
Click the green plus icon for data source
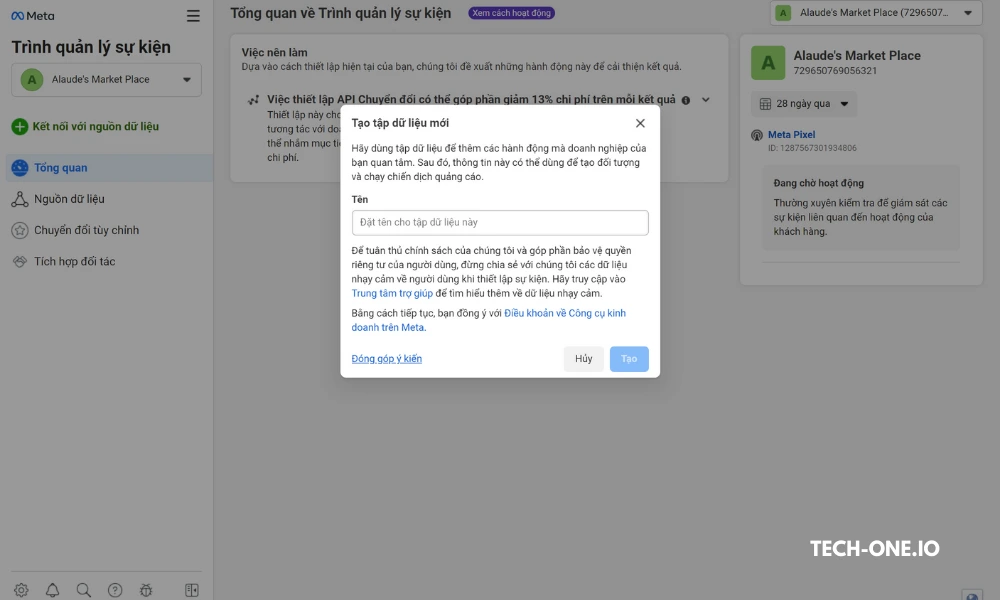point(20,126)
